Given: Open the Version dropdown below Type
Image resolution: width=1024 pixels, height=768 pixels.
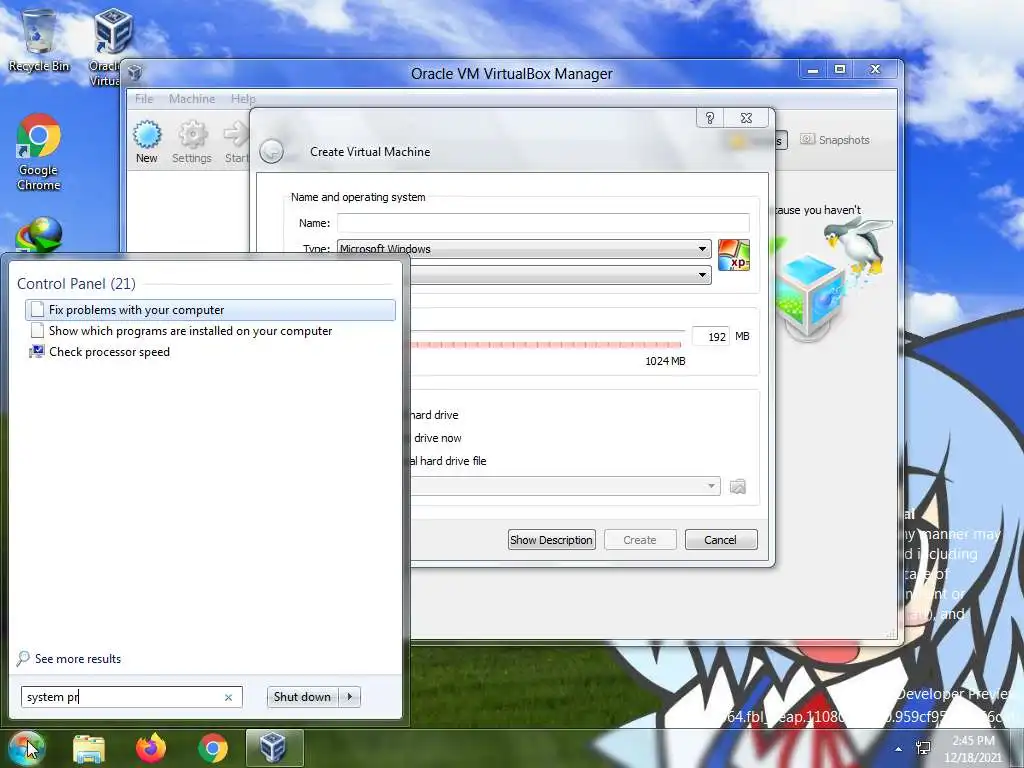Looking at the screenshot, I should tap(560, 275).
